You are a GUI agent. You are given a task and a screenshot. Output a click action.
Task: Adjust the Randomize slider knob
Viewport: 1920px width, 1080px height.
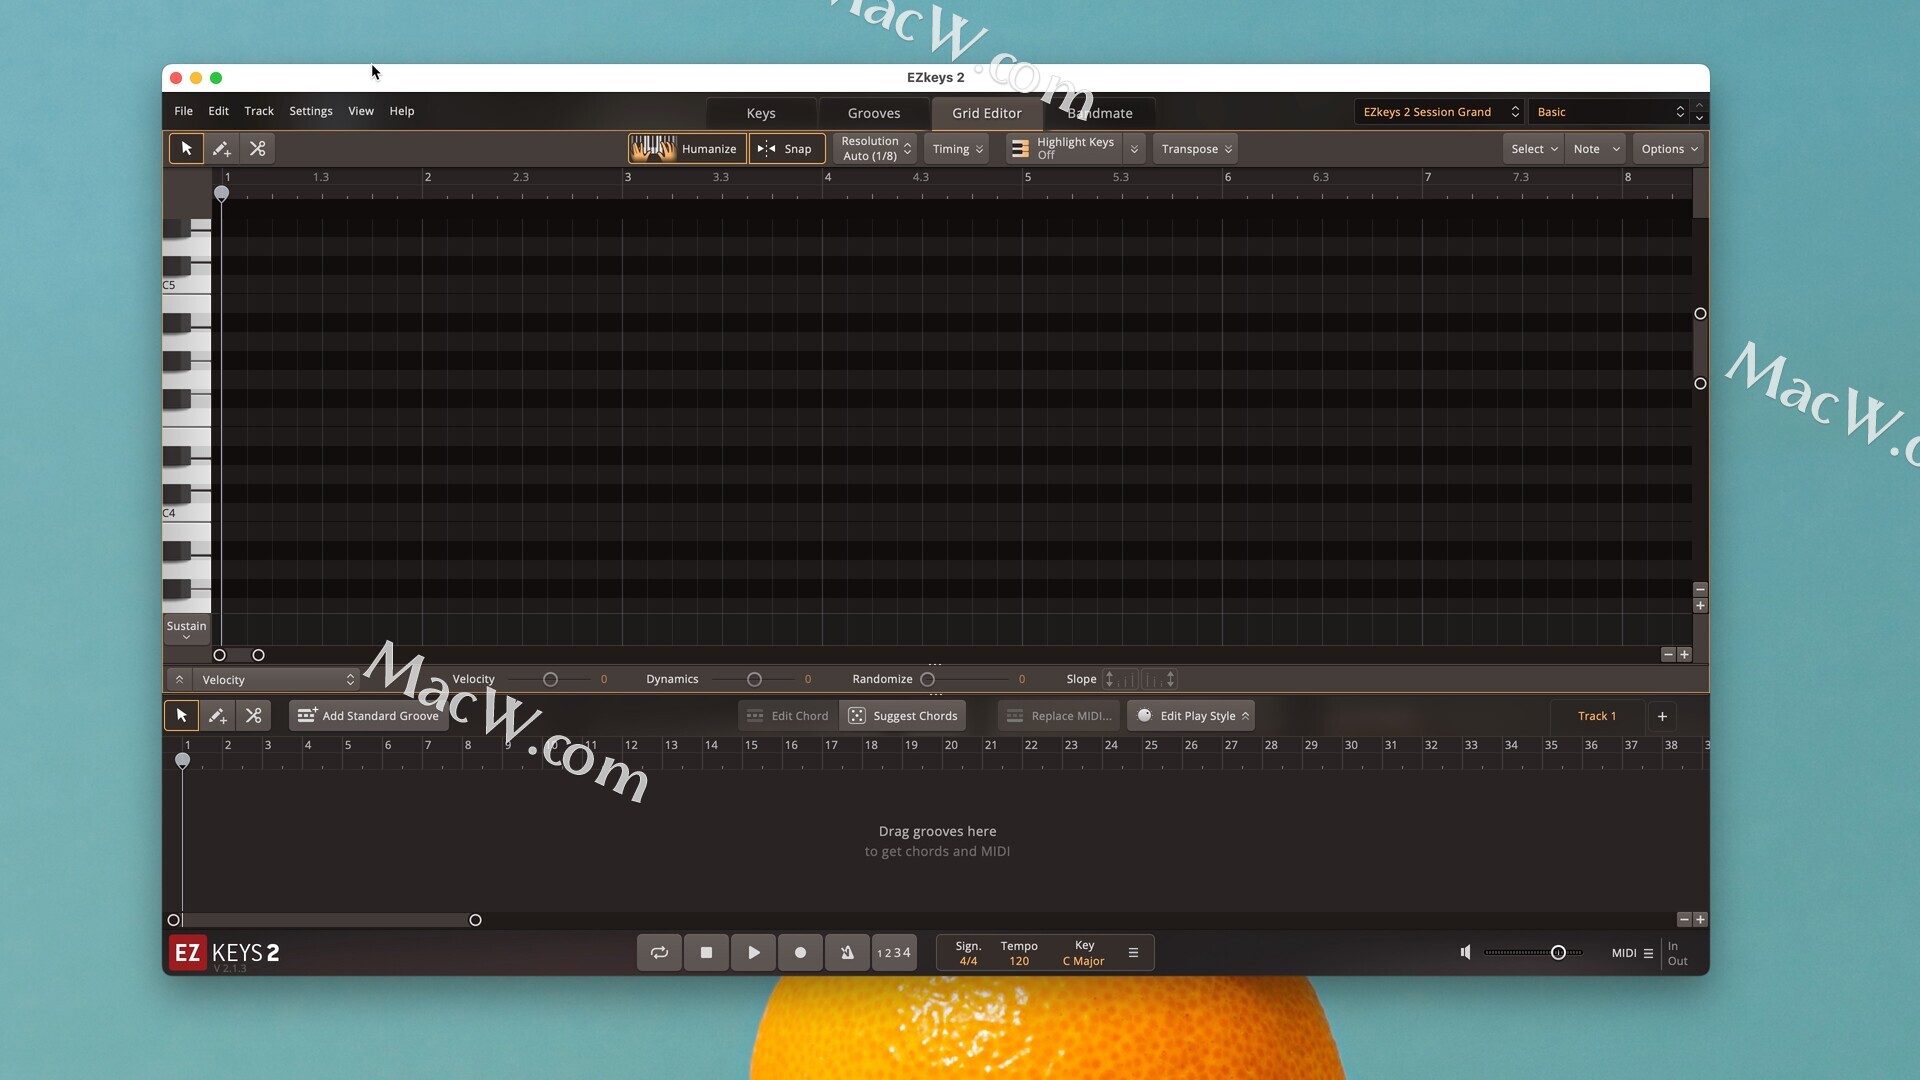[927, 680]
